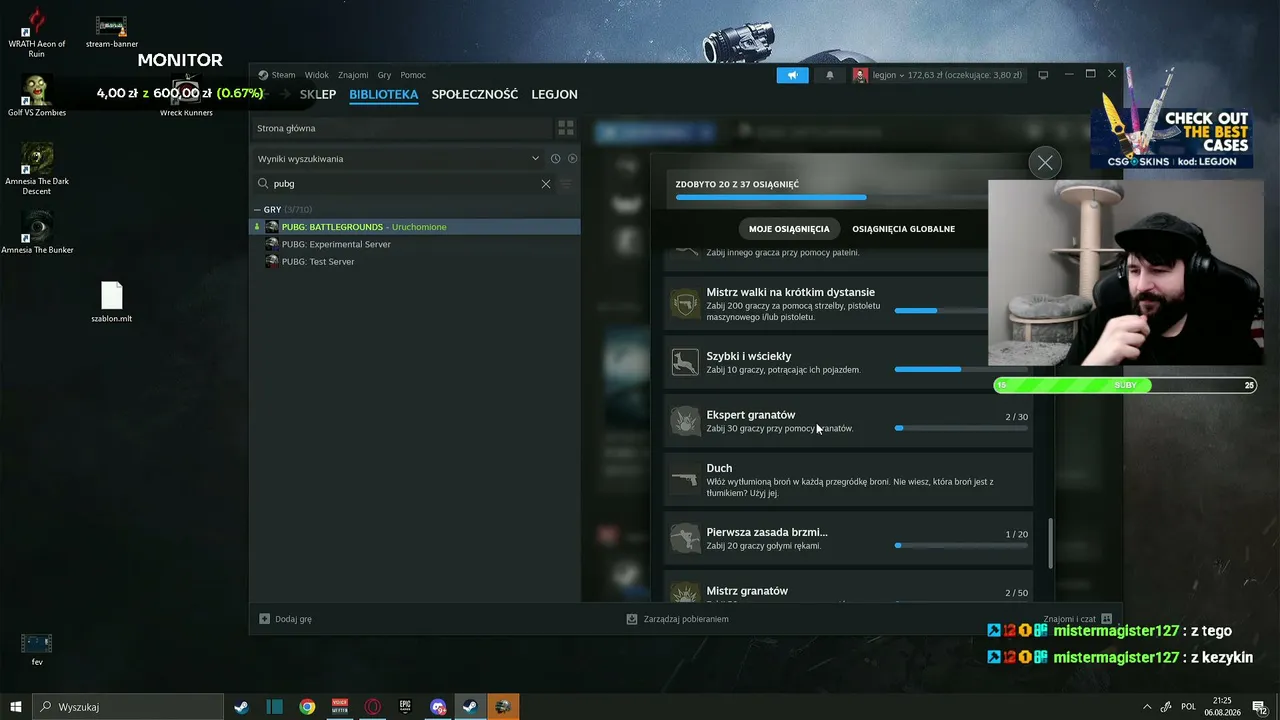Viewport: 1280px width, 720px height.
Task: Click the Ekspert granatów achievement icon
Action: click(x=685, y=421)
